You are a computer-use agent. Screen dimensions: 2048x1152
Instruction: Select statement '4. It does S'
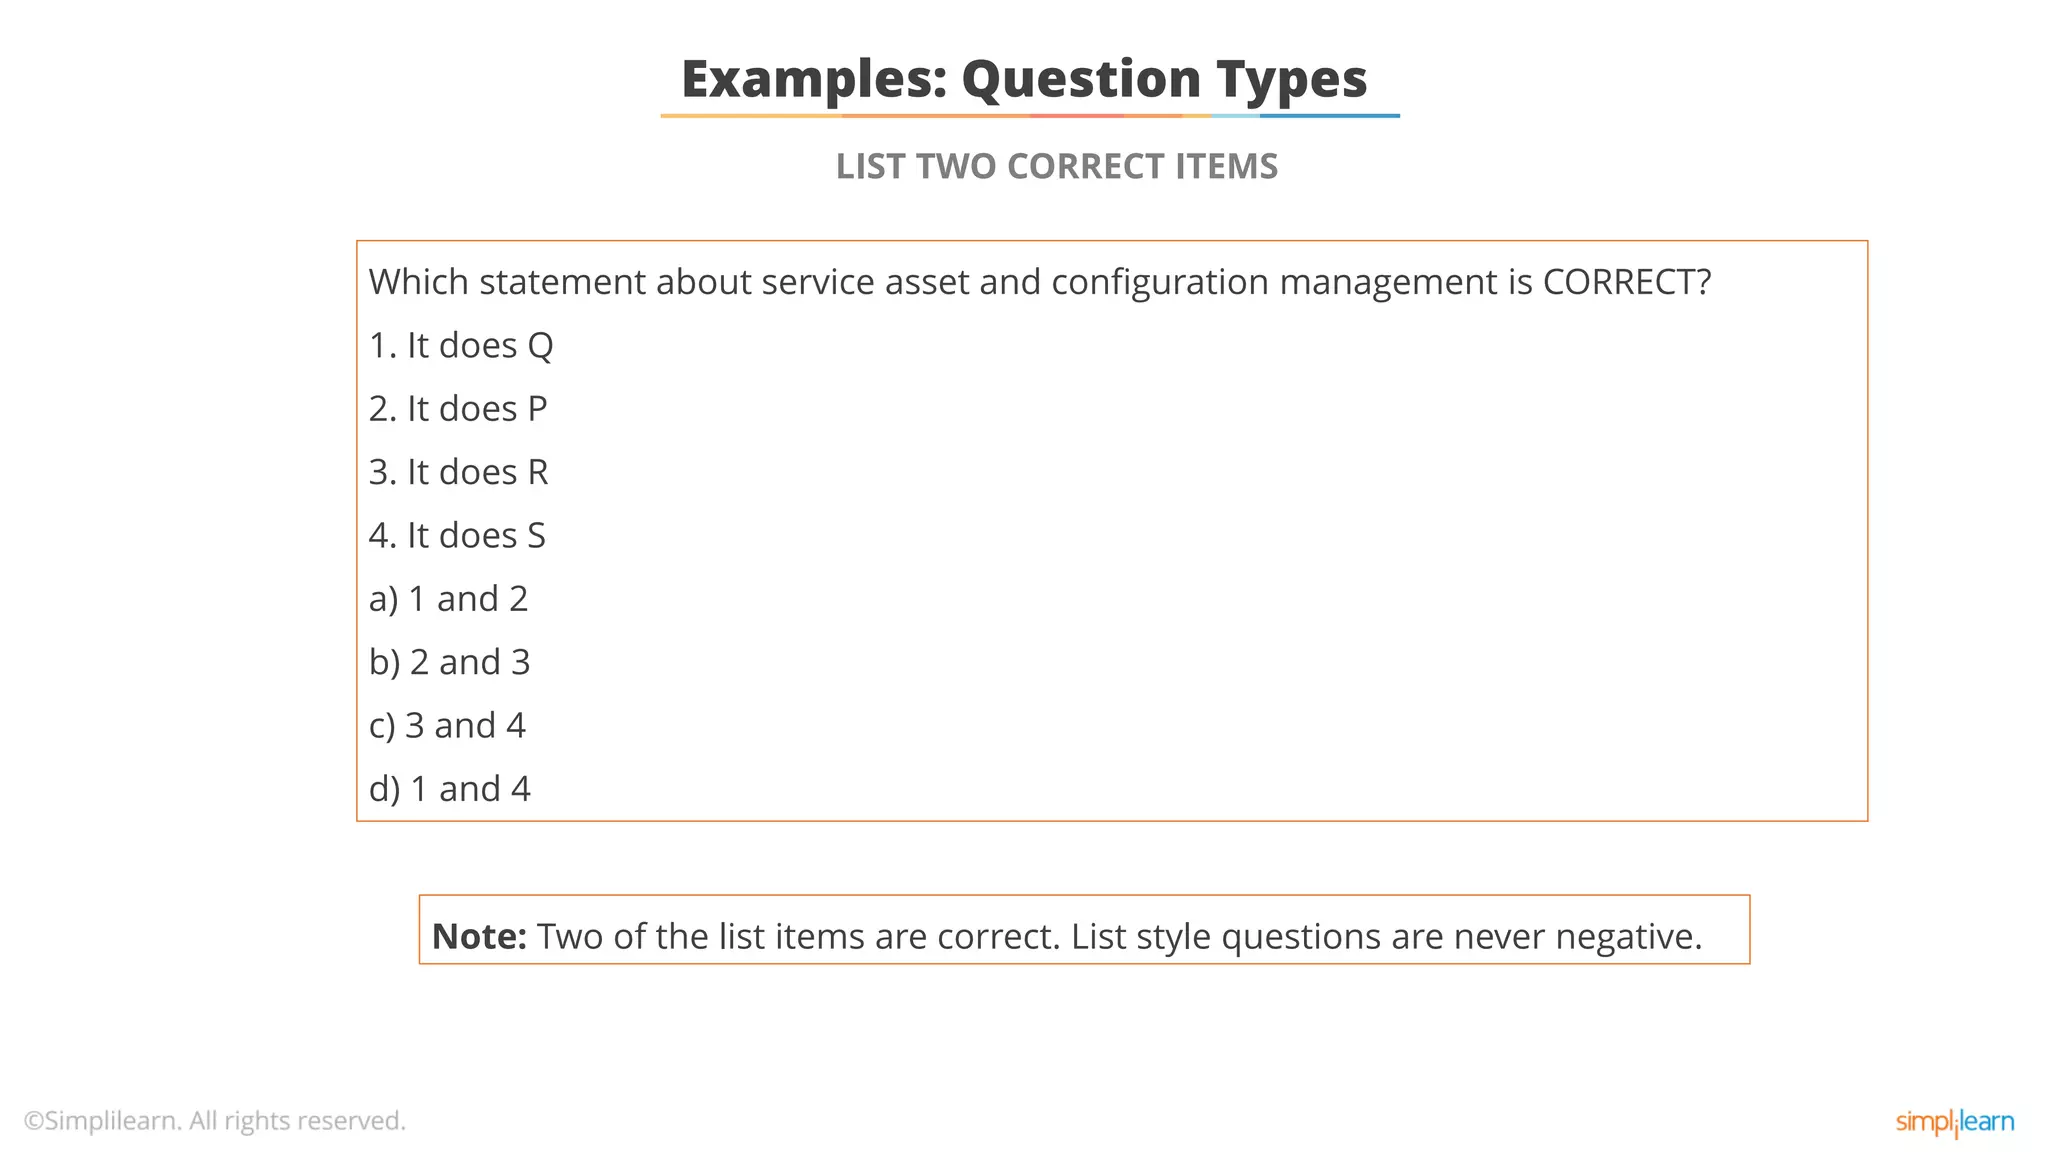[457, 536]
